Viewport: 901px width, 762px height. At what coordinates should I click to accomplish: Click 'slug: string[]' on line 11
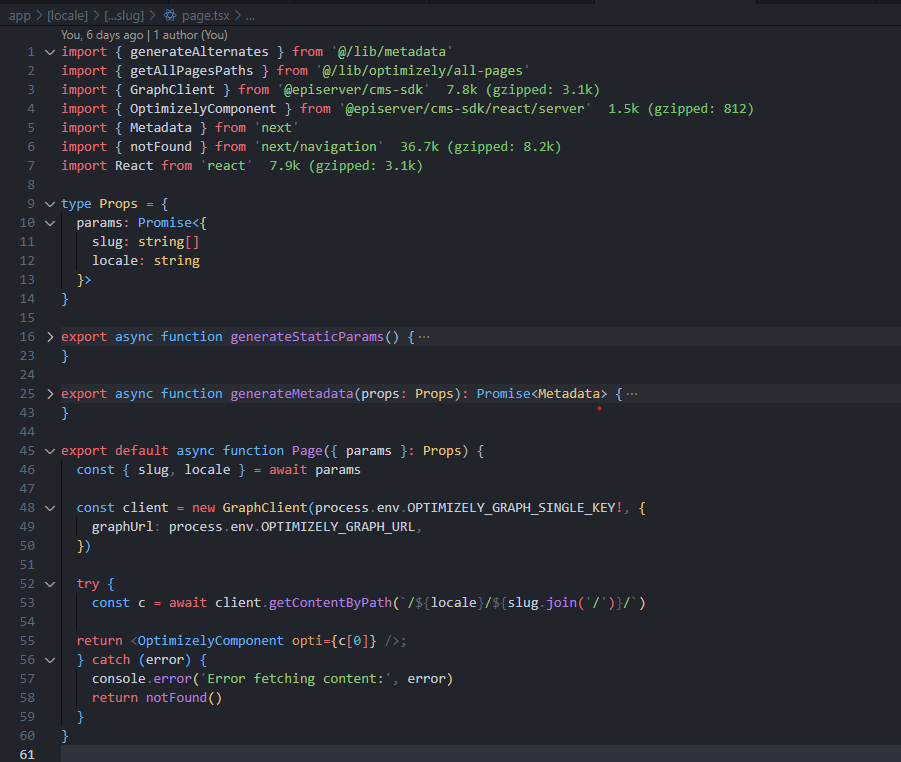(145, 241)
